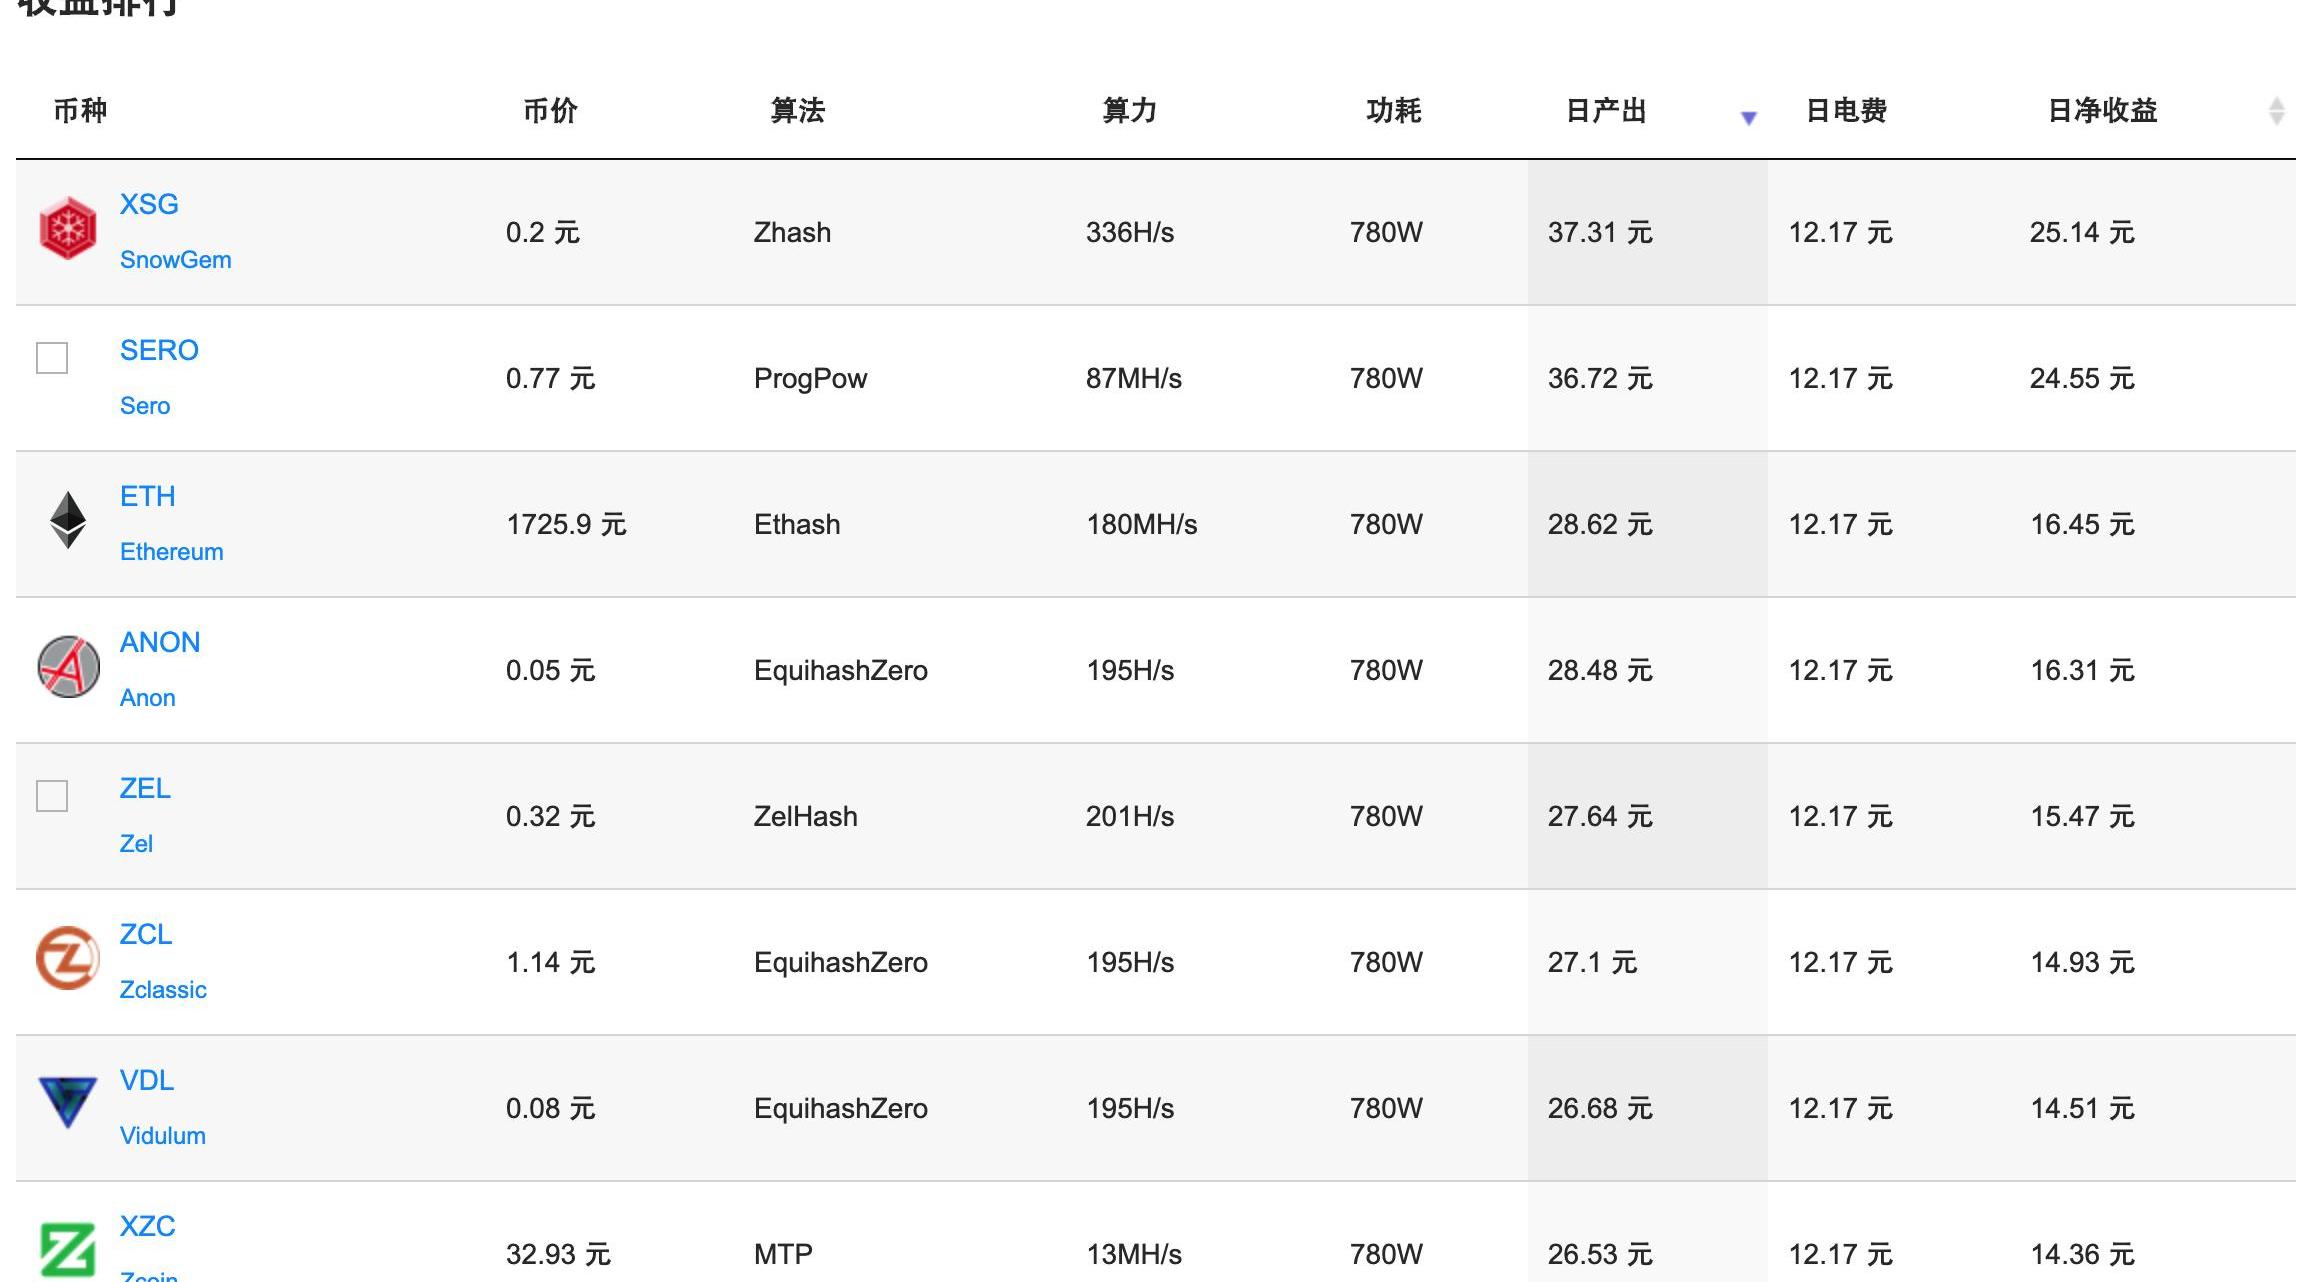Image resolution: width=2304 pixels, height=1282 pixels.
Task: Open the Ethereum name link
Action: point(171,552)
